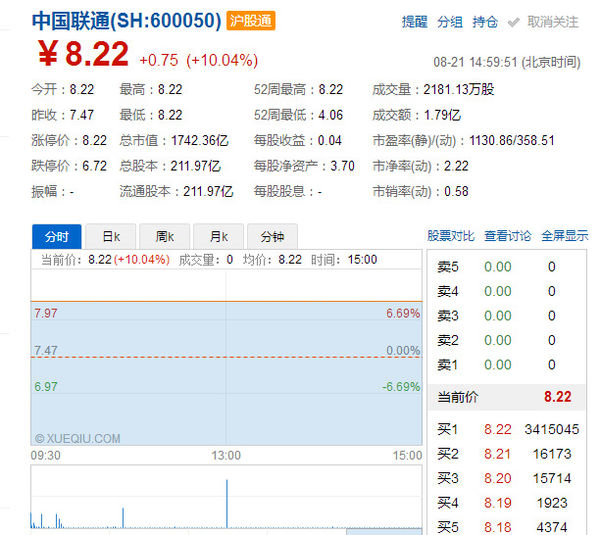600x535 pixels.
Task: Click 买4 row priced 8.19
Action: coord(507,503)
